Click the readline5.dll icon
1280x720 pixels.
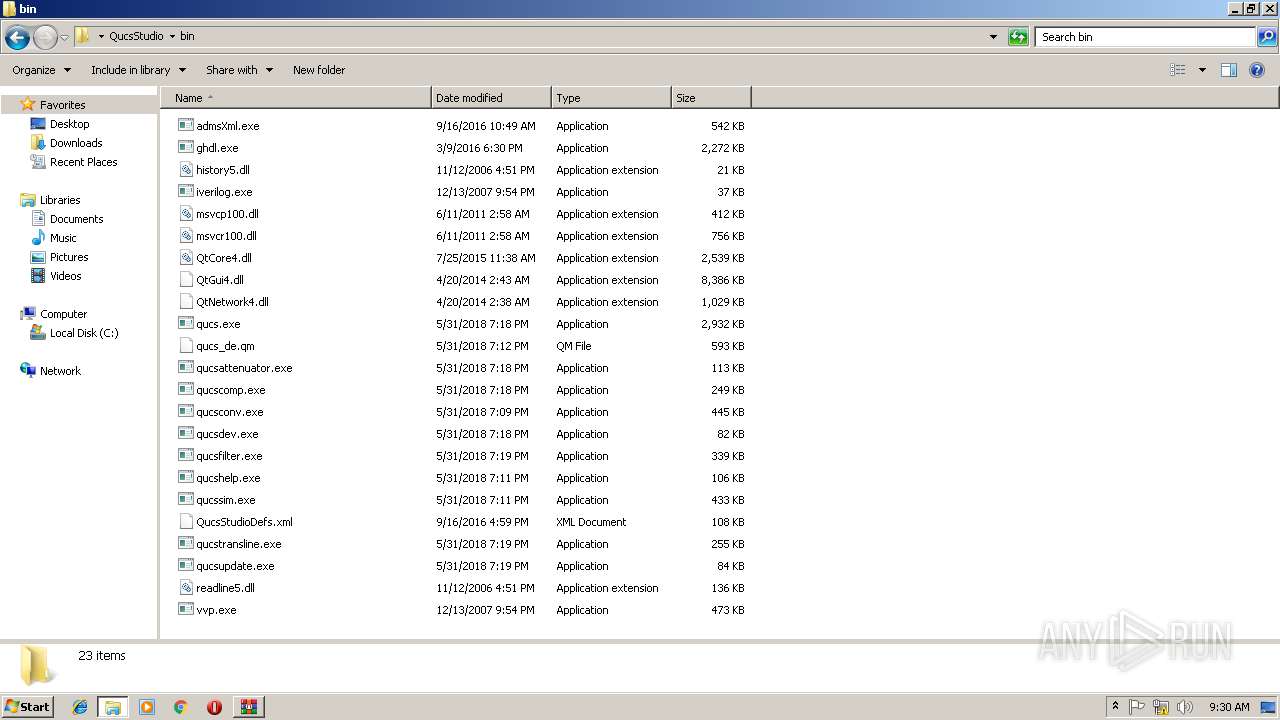click(185, 588)
